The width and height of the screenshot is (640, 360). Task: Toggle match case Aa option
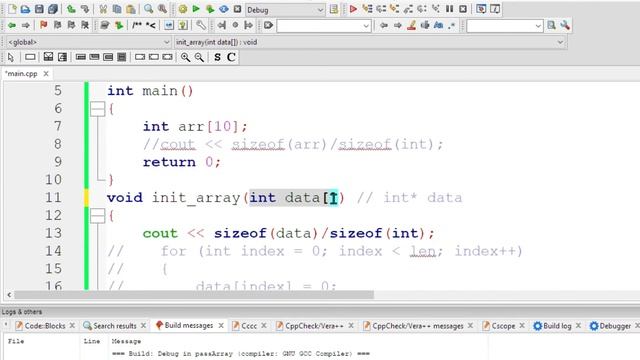pos(438,25)
